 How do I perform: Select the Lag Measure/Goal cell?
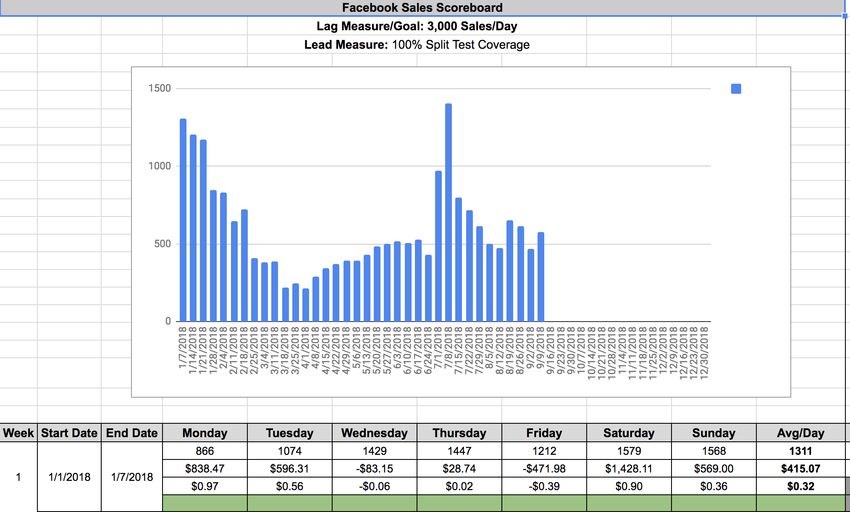pyautogui.click(x=417, y=26)
